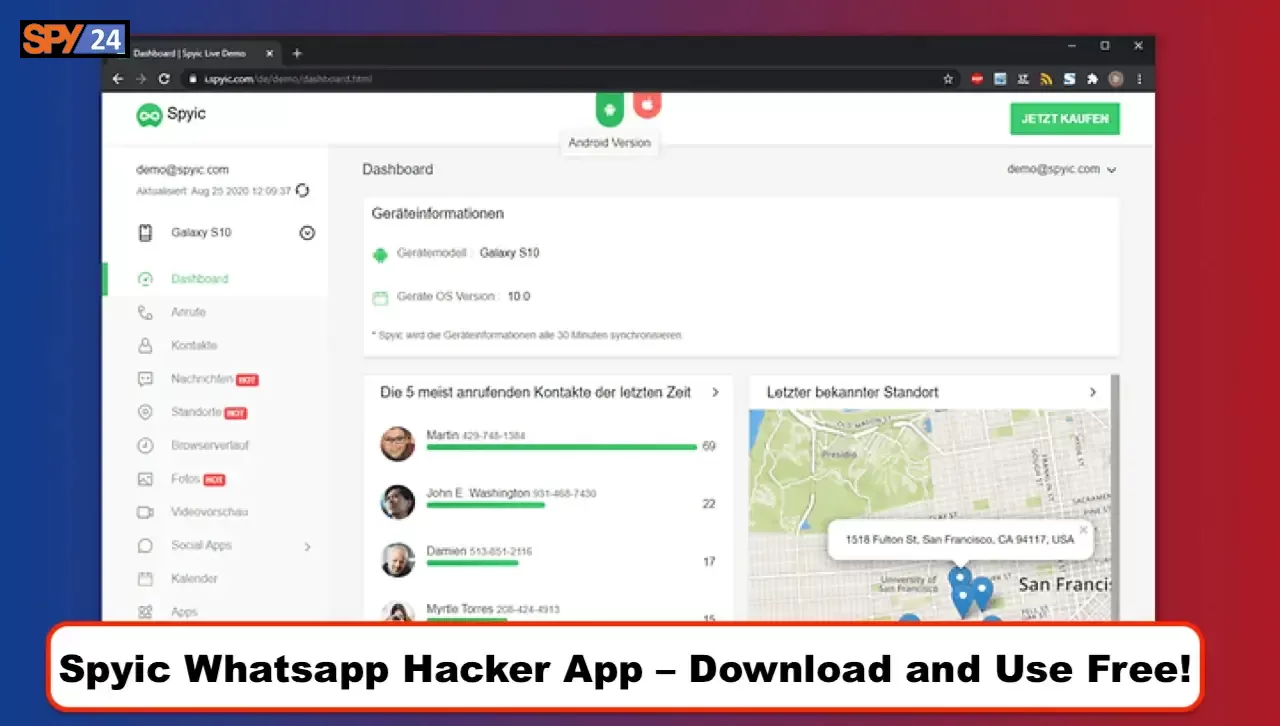Click the page scrollbar beside the map
Image resolution: width=1280 pixels, height=726 pixels.
coord(1115,497)
